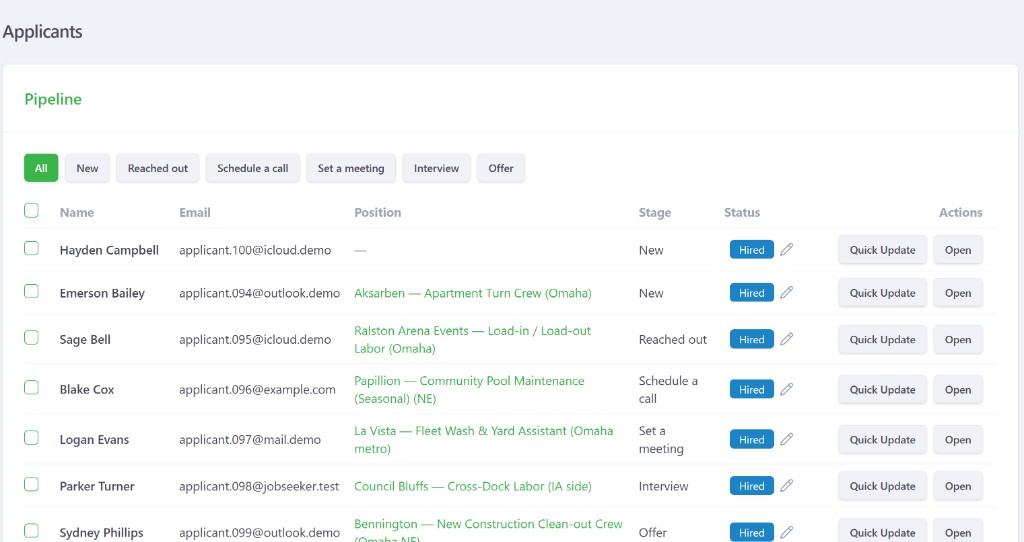Click the name Logan Evans
The image size is (1024, 542).
click(94, 440)
